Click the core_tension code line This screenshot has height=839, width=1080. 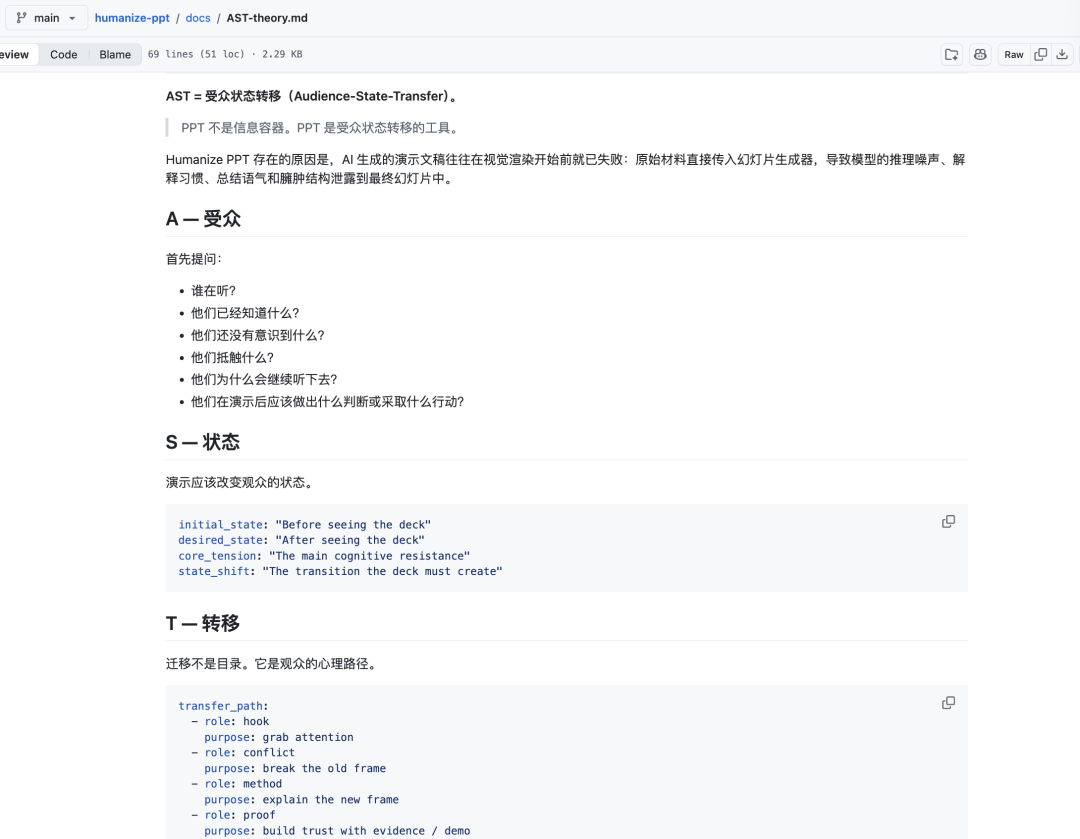(324, 556)
